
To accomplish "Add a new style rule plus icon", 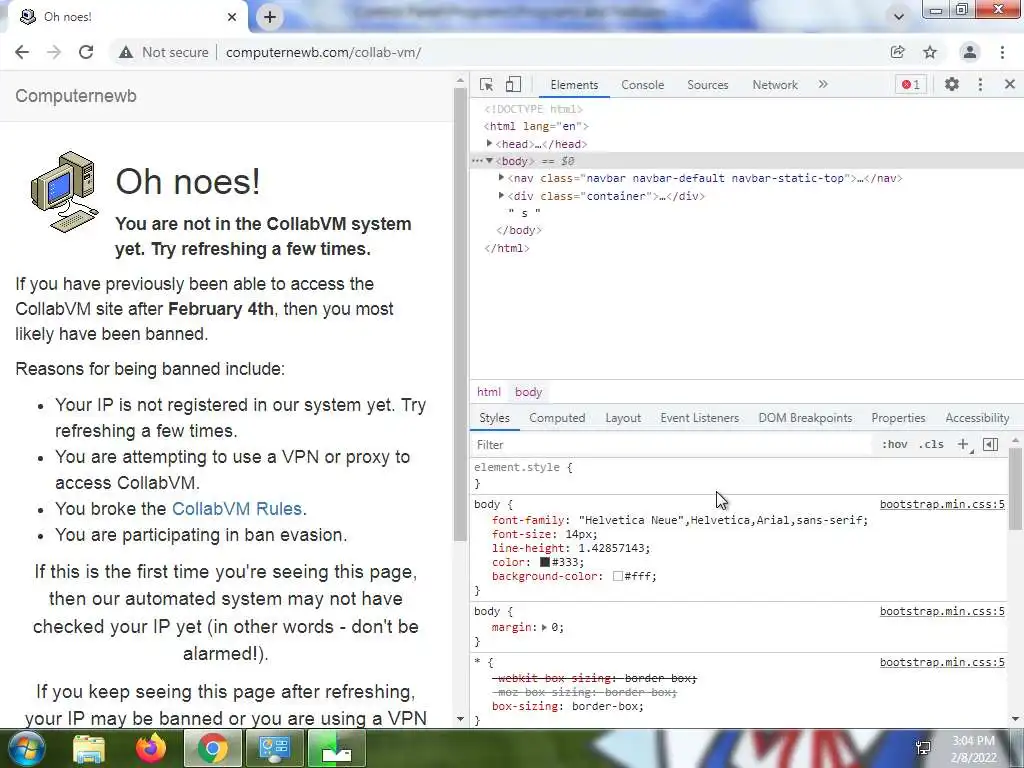I will (x=963, y=444).
